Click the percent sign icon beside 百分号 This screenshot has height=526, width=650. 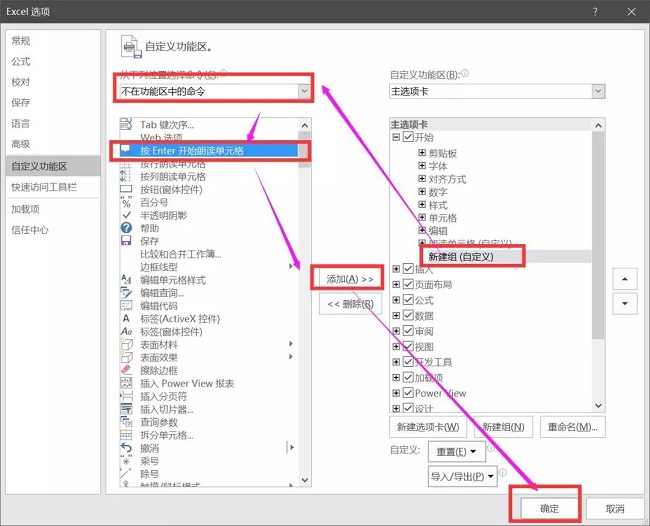point(126,202)
